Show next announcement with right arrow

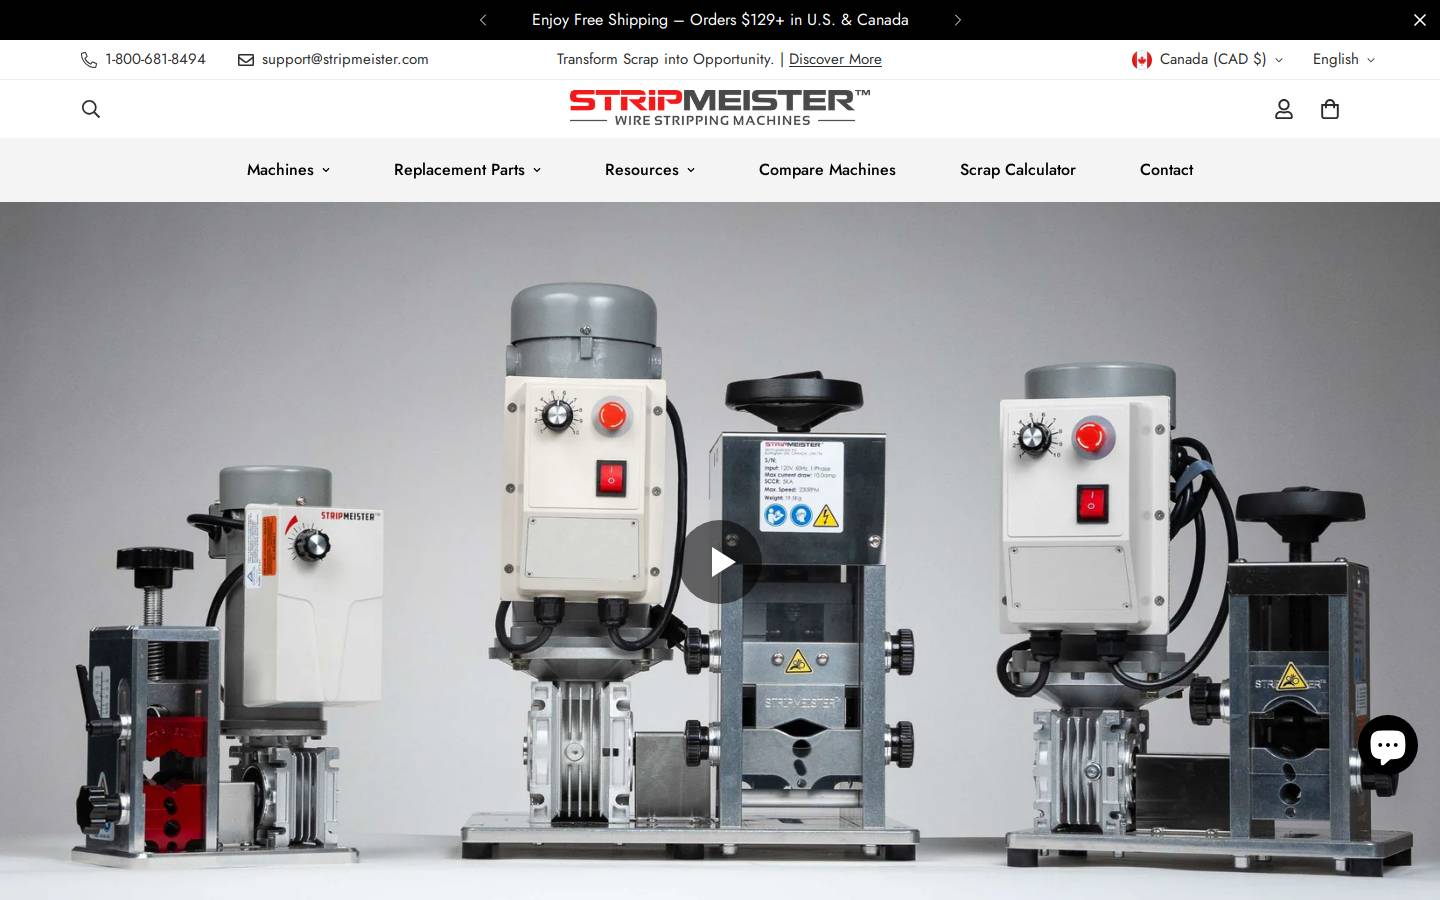pos(957,20)
